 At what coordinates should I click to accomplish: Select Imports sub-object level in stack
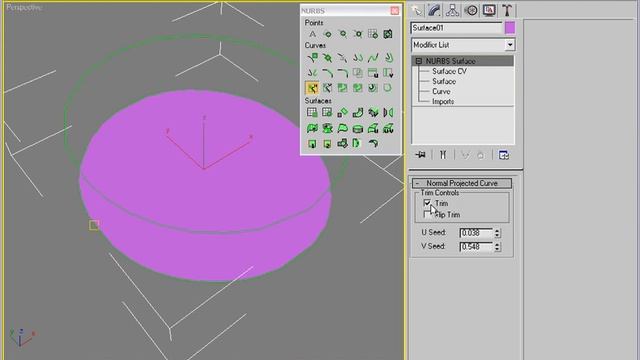pos(443,101)
